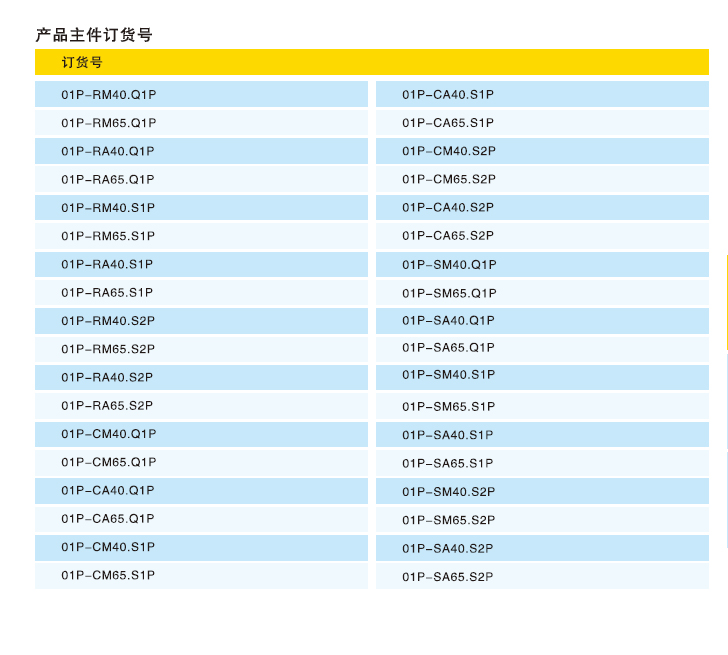Screen dimensions: 728x655
Task: Select order number 01P-CA65.Q1P
Action: 108,518
